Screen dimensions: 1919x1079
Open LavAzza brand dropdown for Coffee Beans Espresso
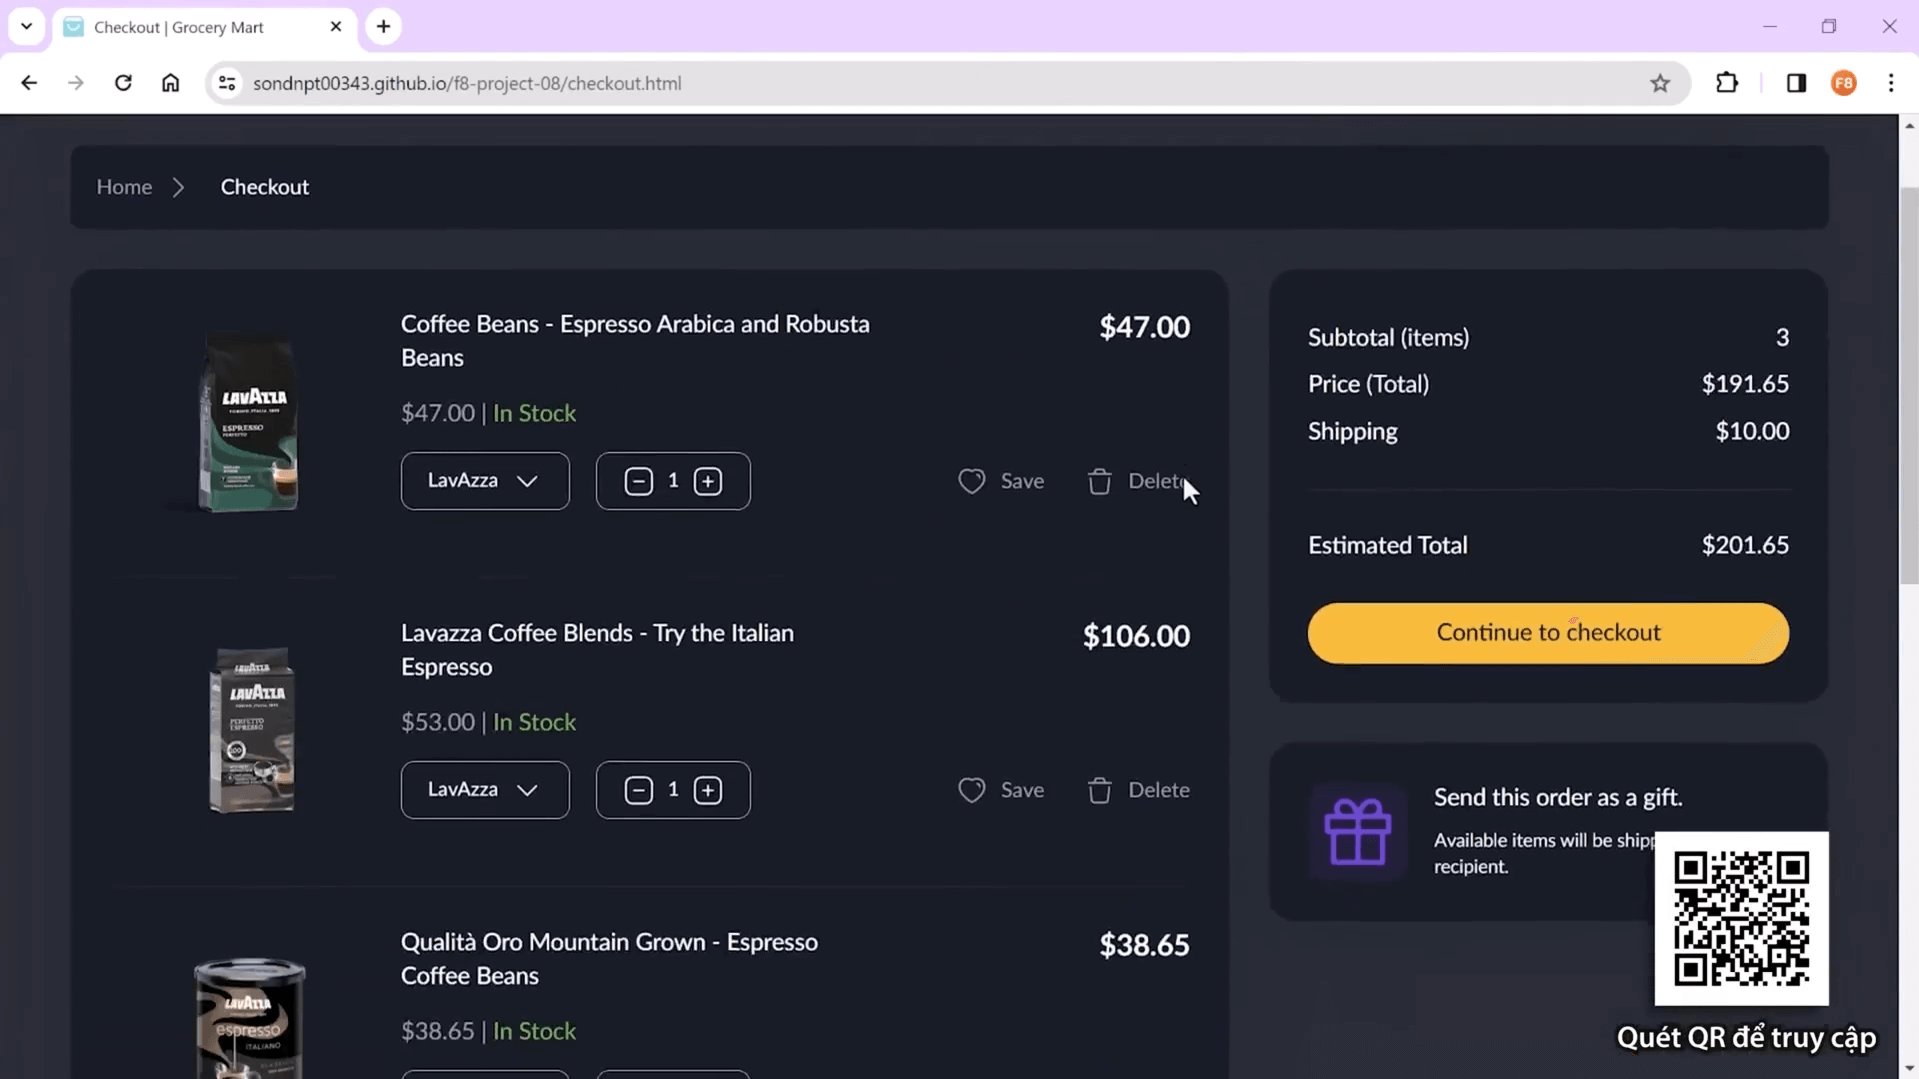[x=485, y=481]
